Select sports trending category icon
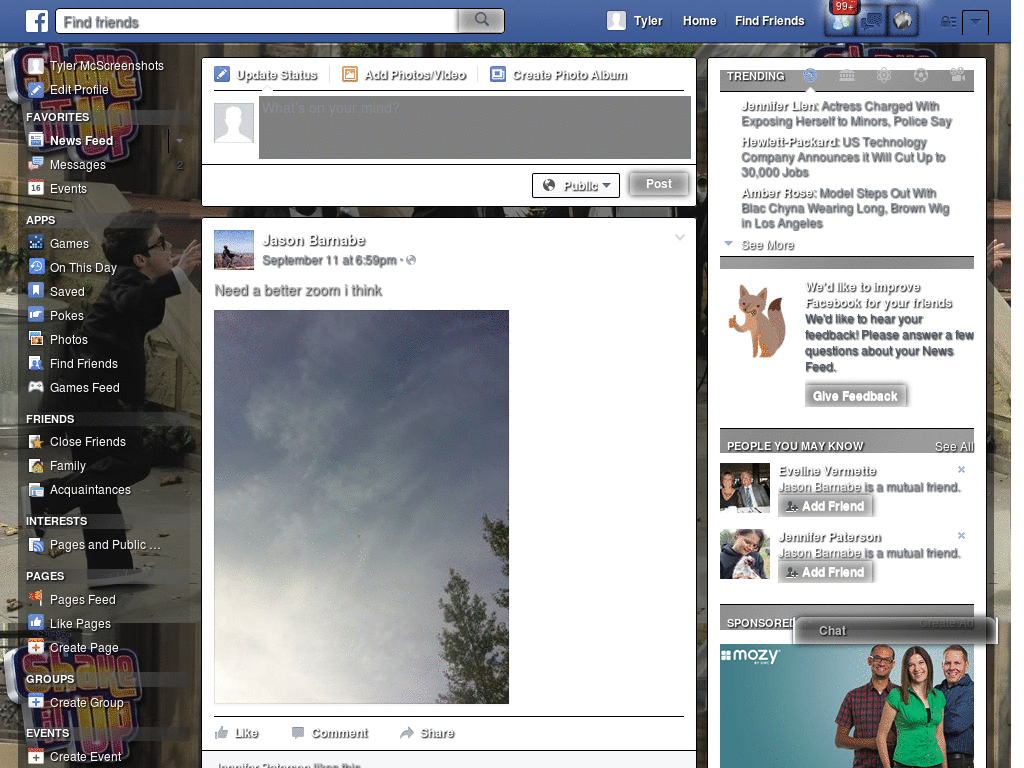 tap(921, 75)
